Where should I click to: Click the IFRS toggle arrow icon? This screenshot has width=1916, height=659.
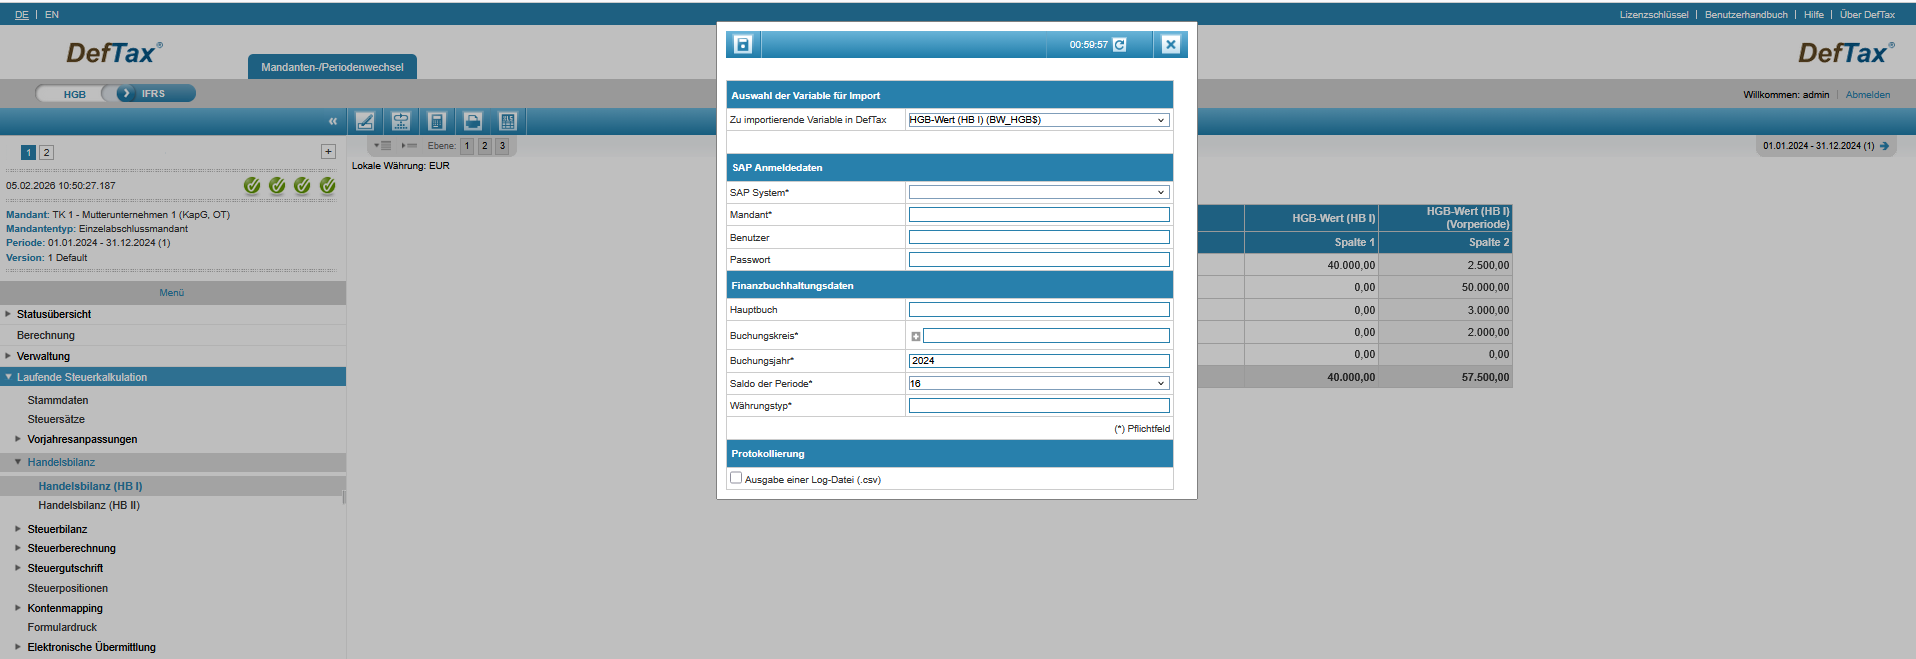pos(126,93)
